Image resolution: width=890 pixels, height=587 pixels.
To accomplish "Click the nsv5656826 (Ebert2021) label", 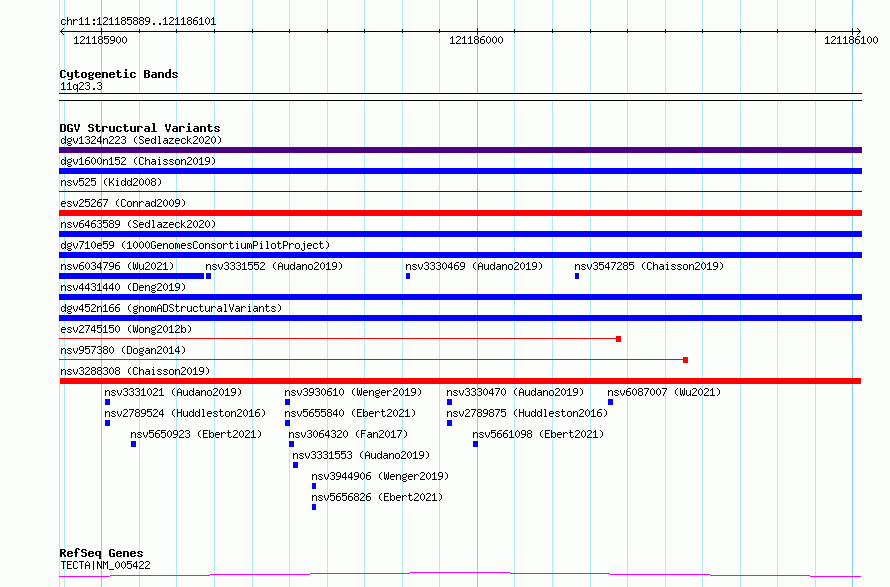I will pyautogui.click(x=377, y=497).
